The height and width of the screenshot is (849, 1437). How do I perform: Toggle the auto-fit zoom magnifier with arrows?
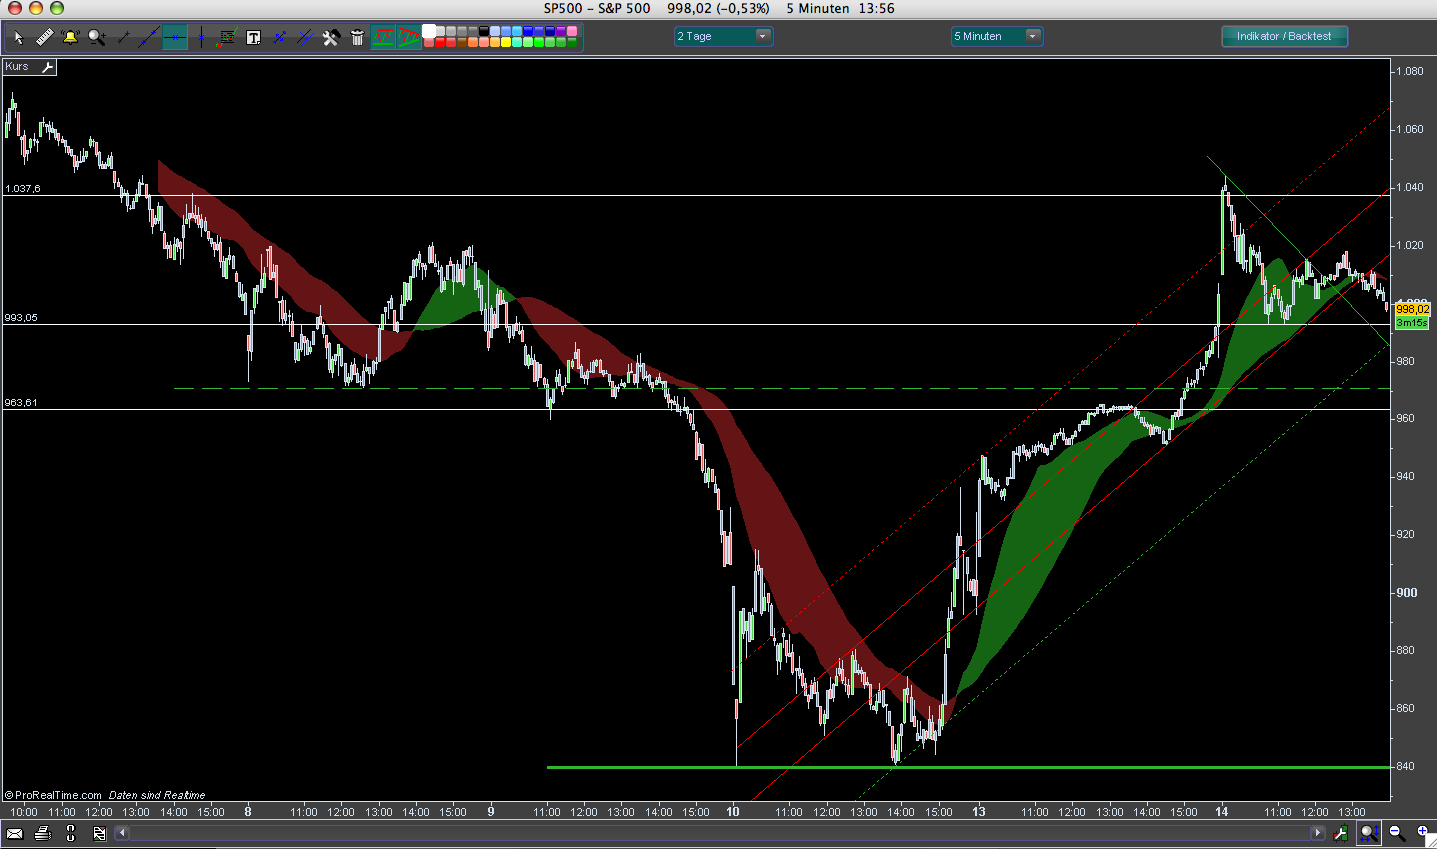point(1369,833)
